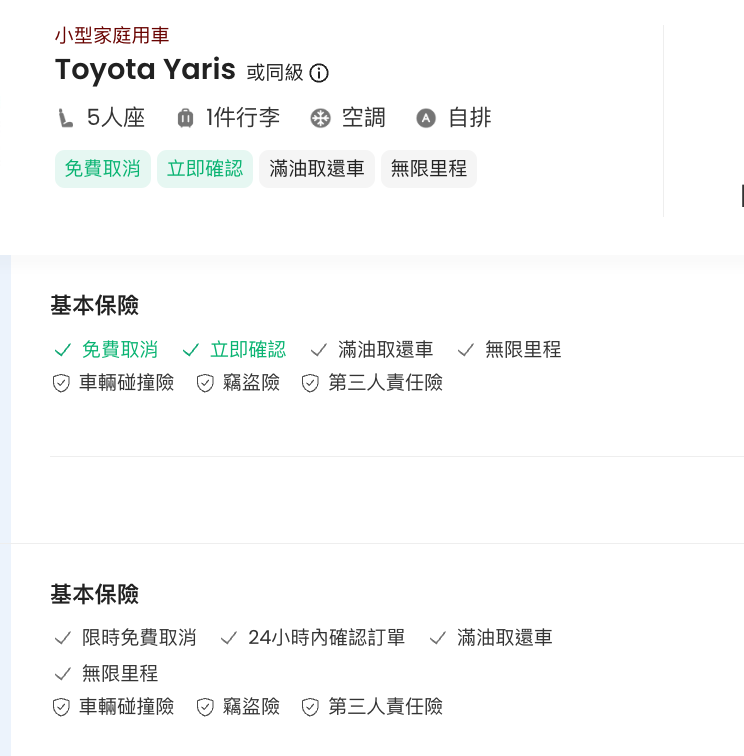Click the luggage icon next to 1件行李
This screenshot has height=756, width=744.
click(185, 118)
